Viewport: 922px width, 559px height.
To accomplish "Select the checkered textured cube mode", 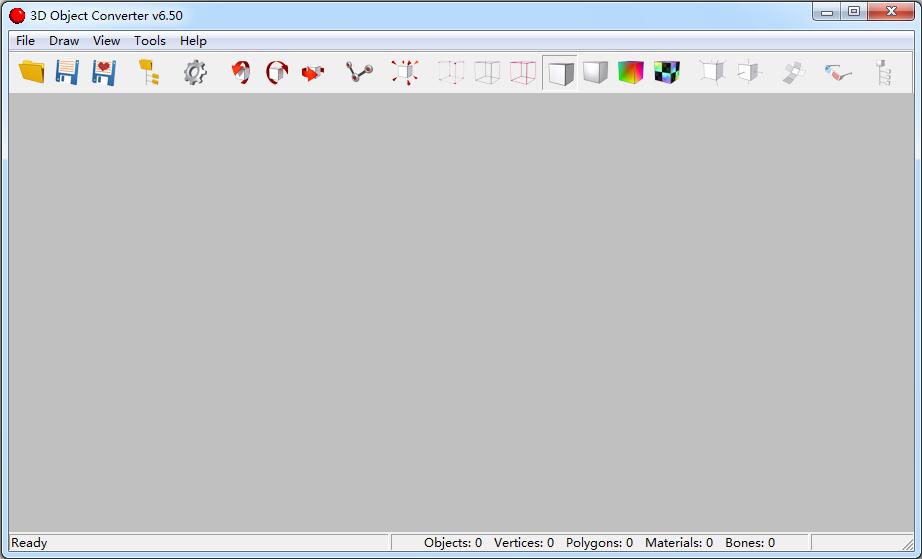I will pos(667,72).
